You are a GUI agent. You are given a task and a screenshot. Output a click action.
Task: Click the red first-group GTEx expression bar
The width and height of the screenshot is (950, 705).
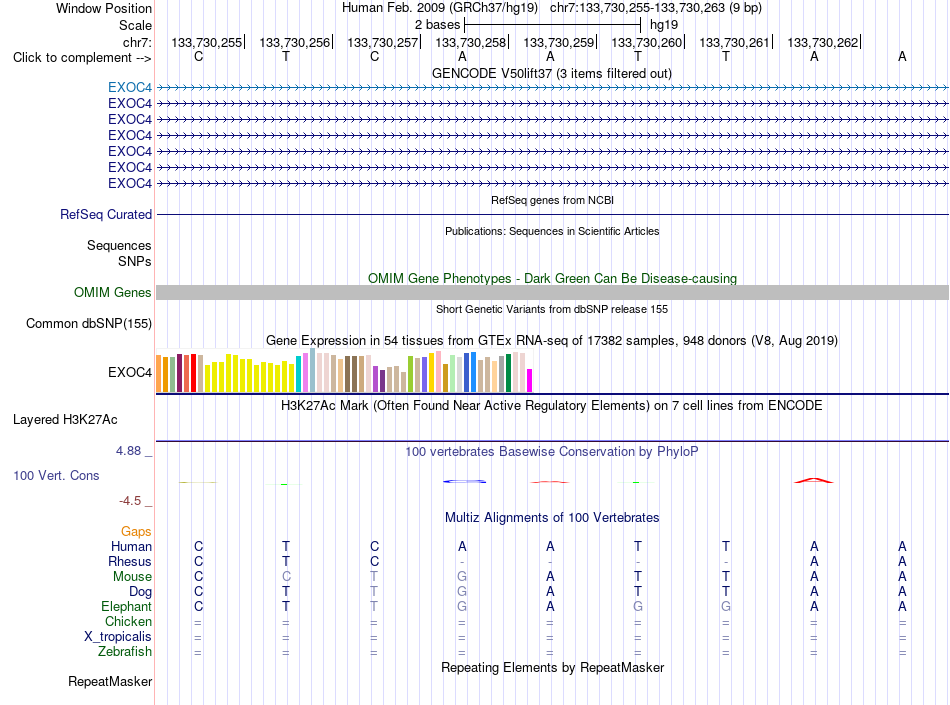click(193, 373)
